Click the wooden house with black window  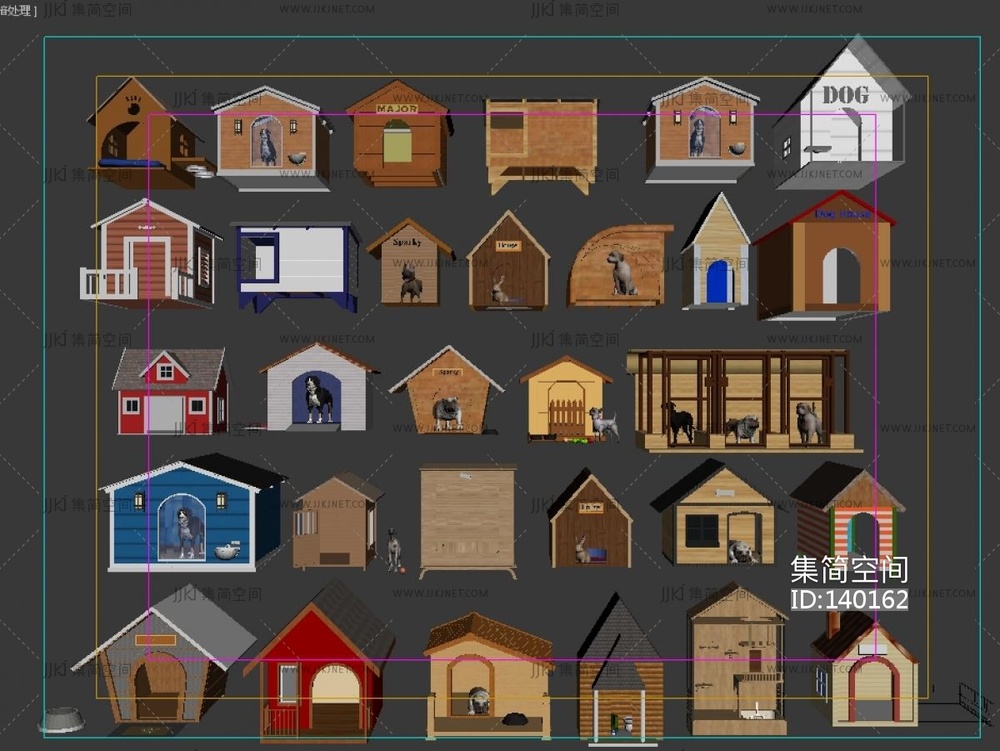(714, 518)
